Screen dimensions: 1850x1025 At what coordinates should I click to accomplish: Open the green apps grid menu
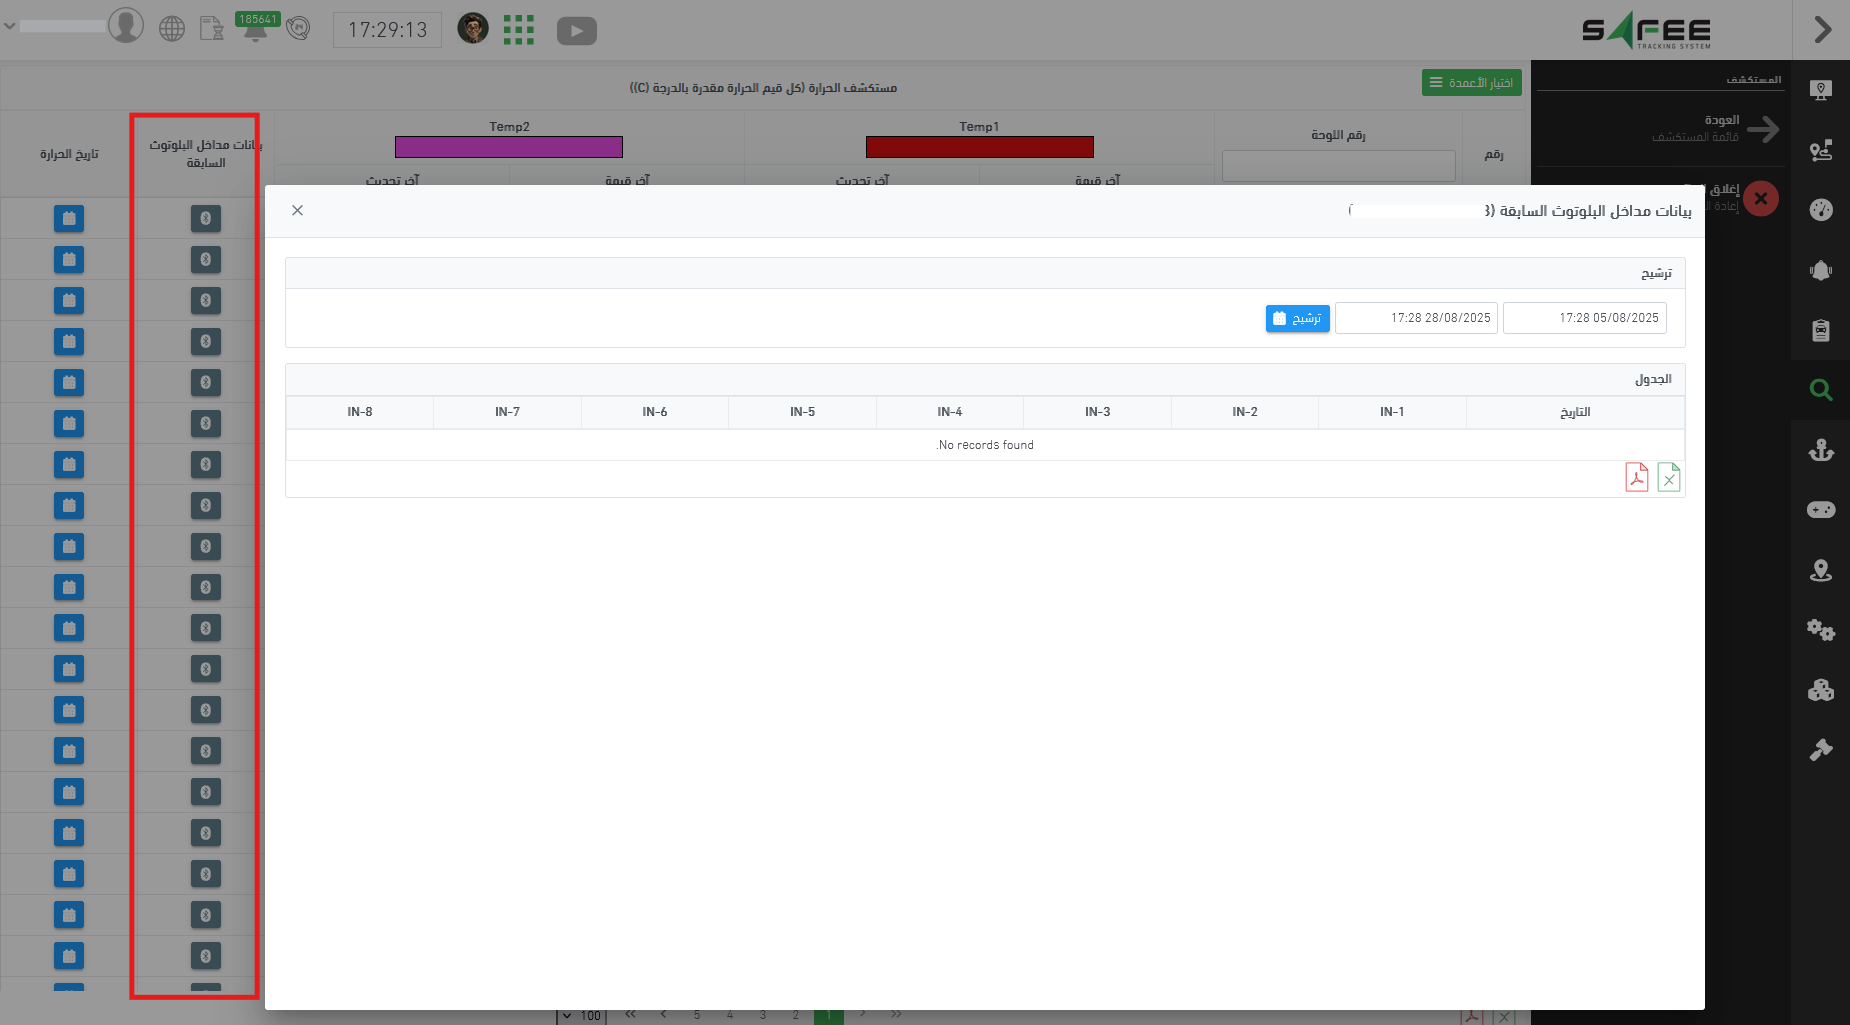[x=518, y=30]
